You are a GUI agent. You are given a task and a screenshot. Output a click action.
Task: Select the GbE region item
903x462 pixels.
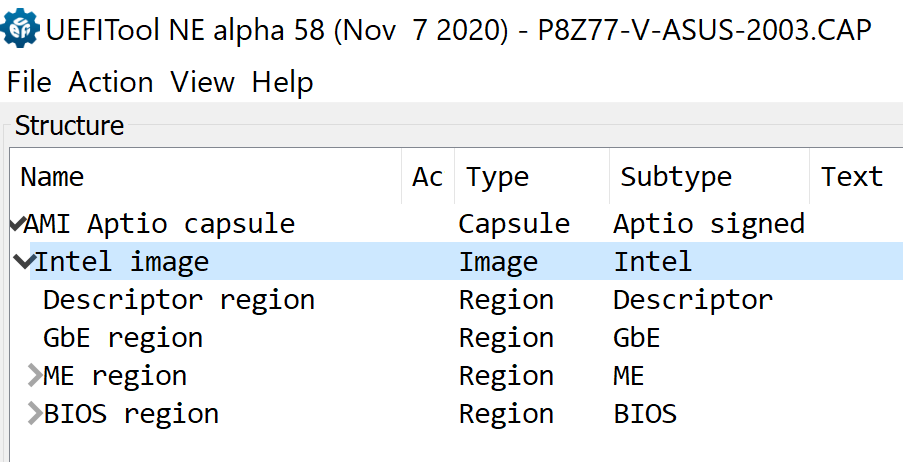122,338
